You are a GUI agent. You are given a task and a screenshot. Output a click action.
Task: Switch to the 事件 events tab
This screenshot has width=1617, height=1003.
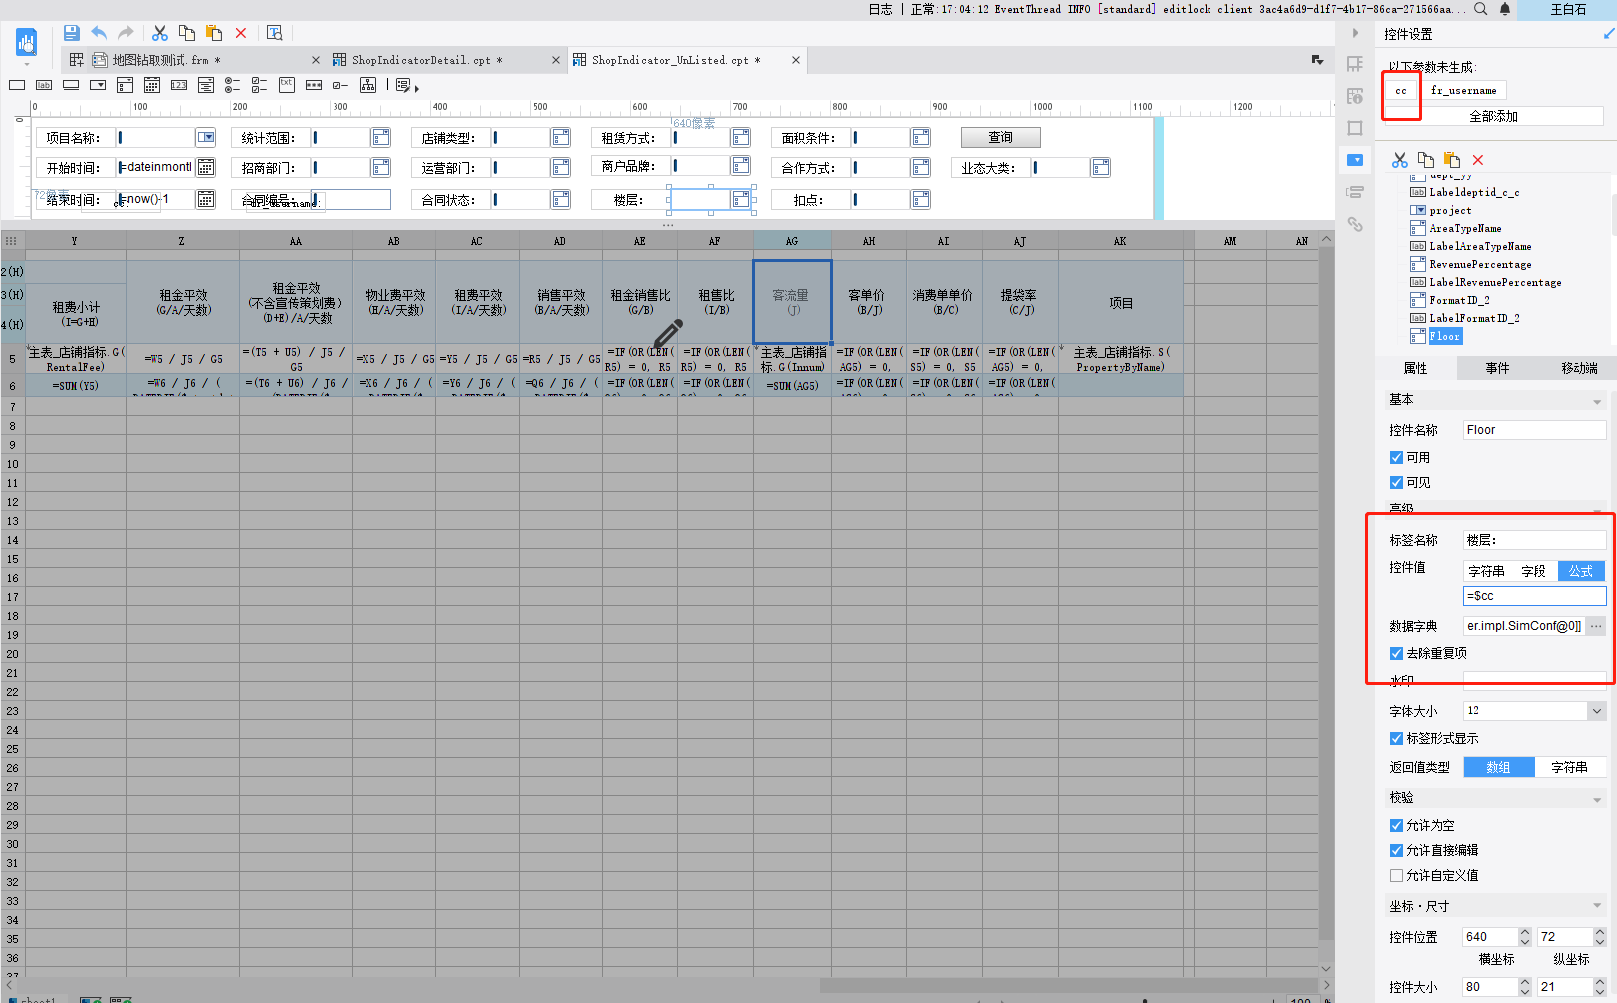point(1497,368)
